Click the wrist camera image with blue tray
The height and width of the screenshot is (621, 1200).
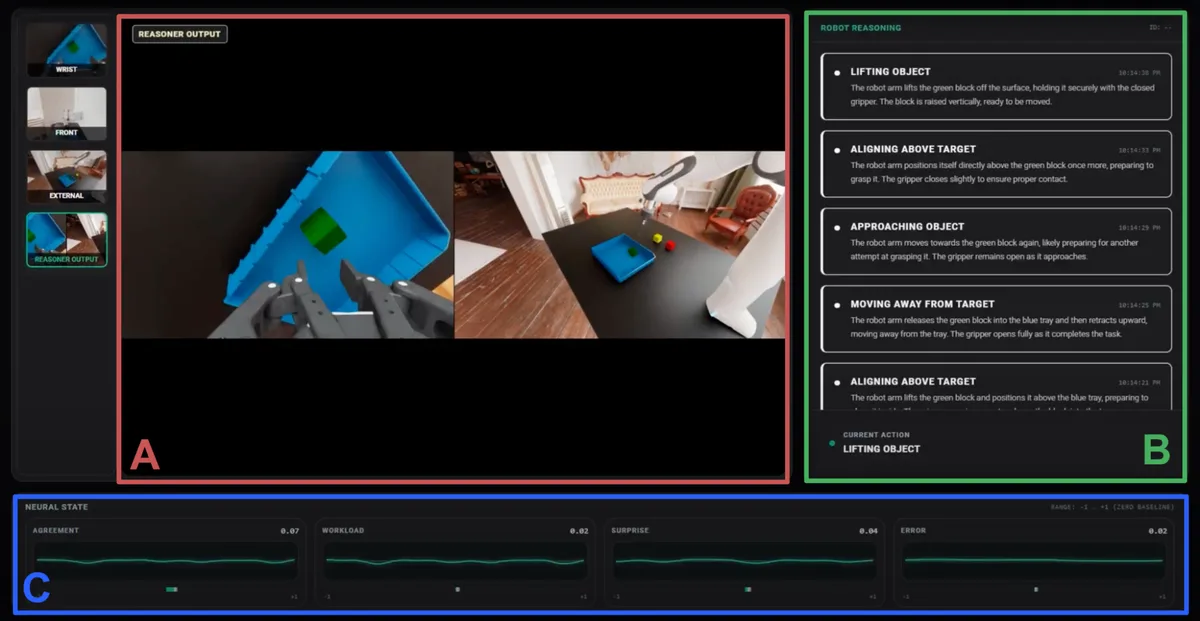288,245
